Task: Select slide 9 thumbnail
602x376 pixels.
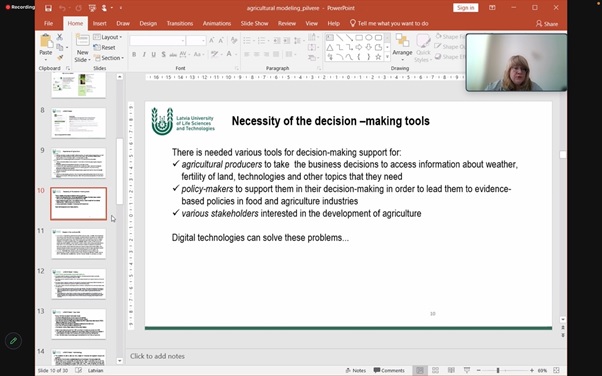Action: [x=79, y=163]
